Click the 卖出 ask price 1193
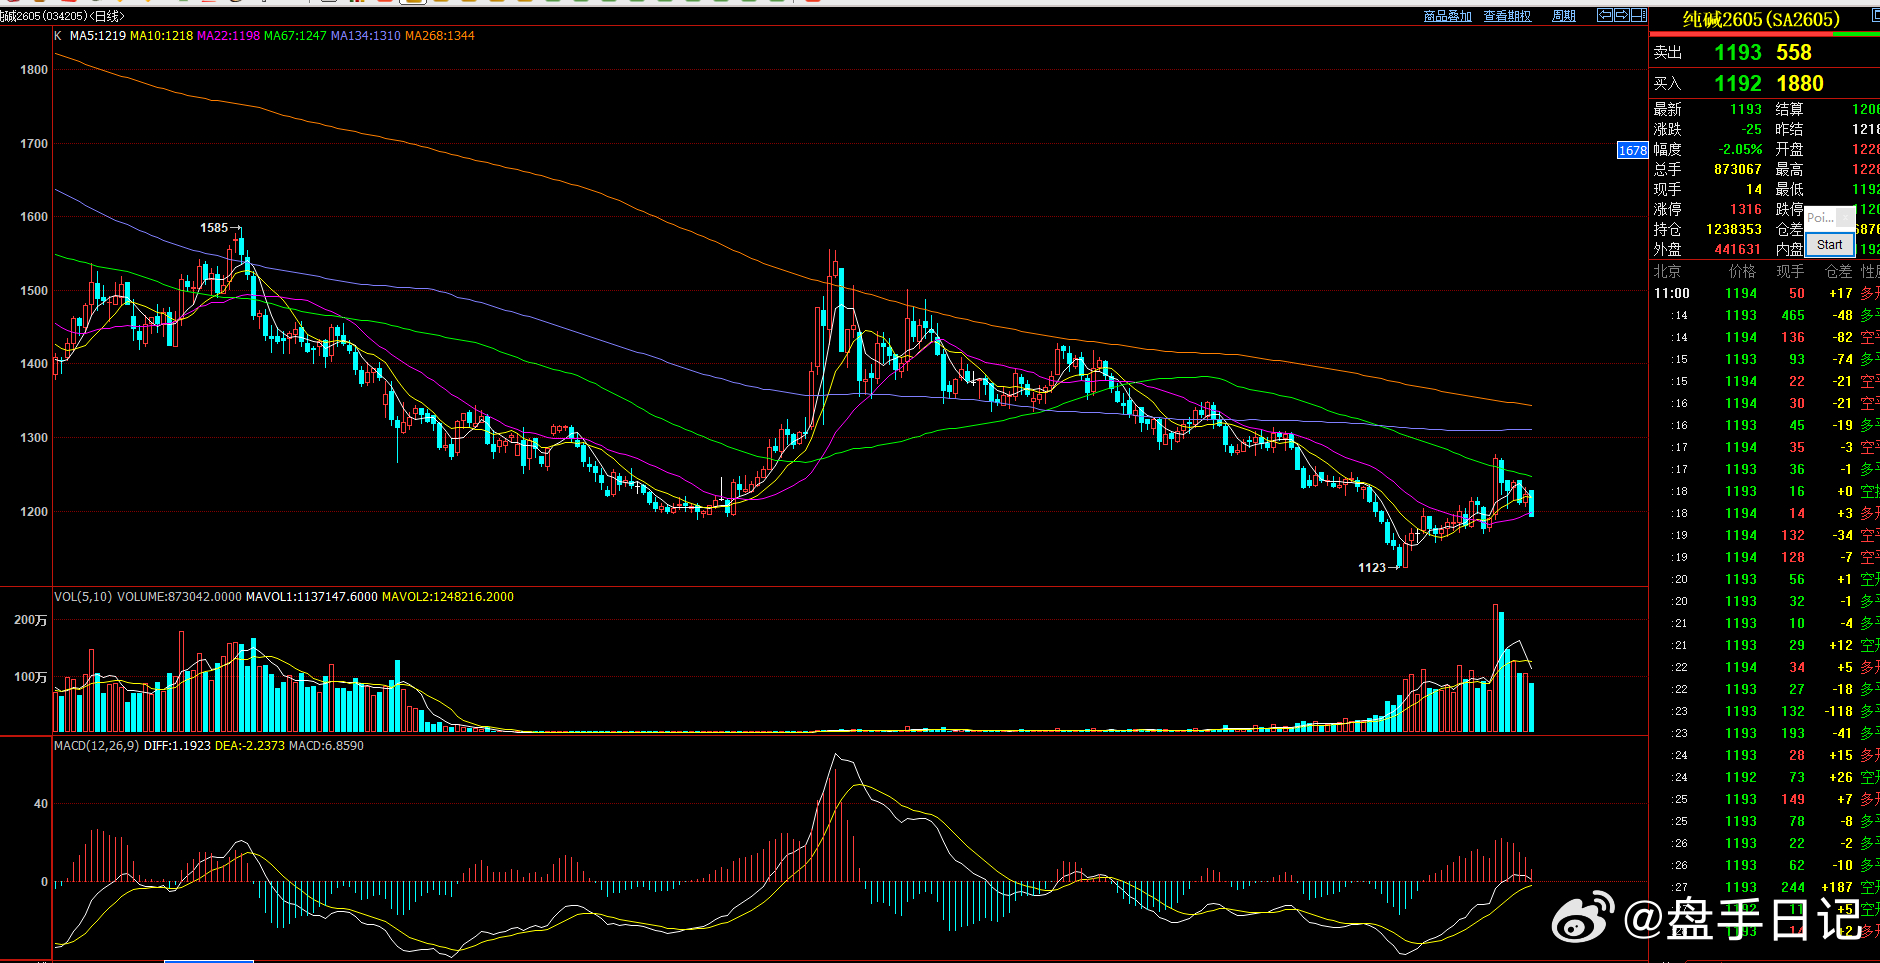Image resolution: width=1880 pixels, height=963 pixels. point(1738,53)
